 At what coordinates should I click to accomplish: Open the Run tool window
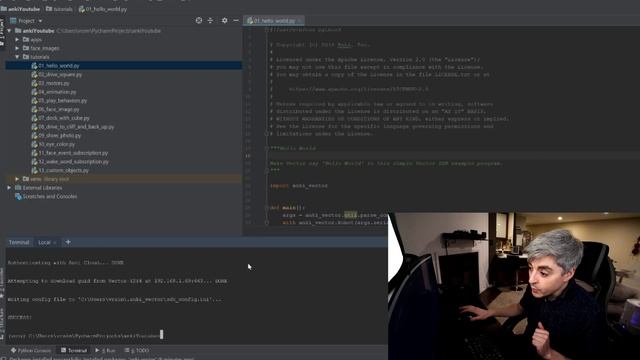pyautogui.click(x=105, y=350)
